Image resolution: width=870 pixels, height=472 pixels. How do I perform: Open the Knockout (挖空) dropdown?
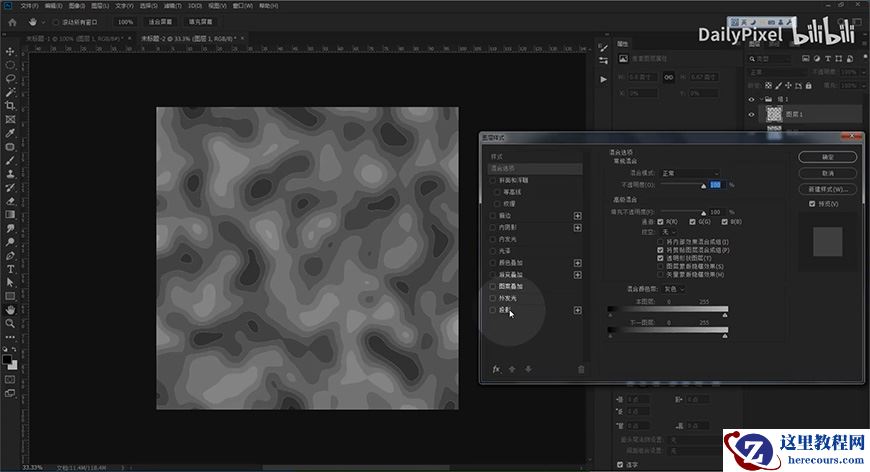[669, 232]
